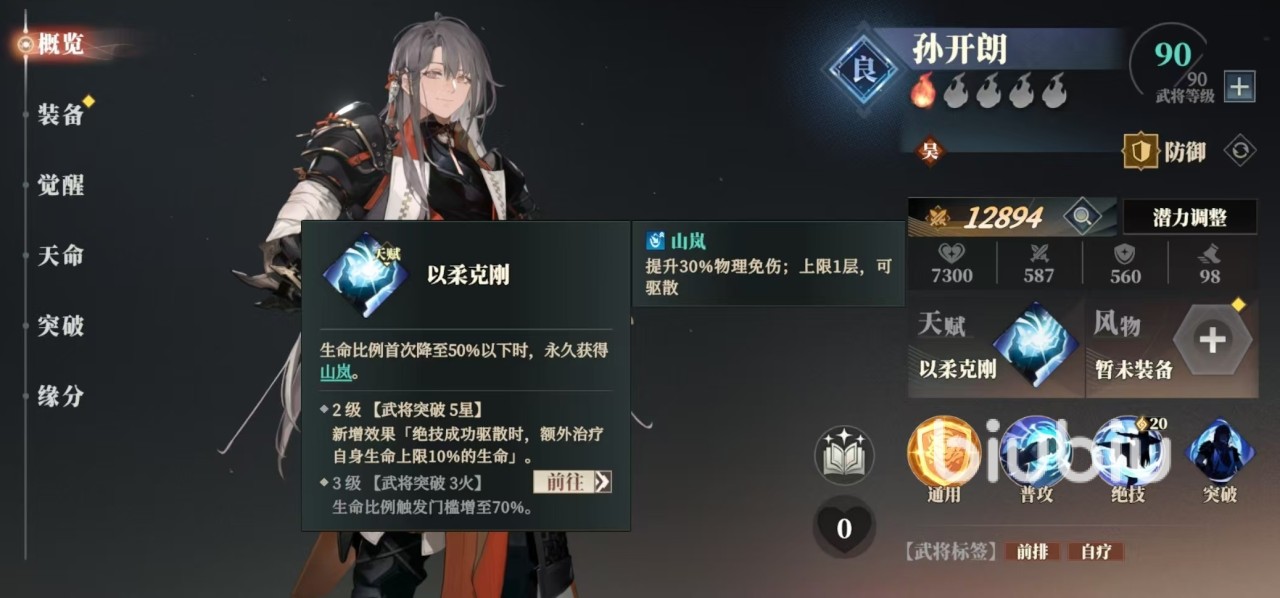Open the 突破 sidebar tab
1280x598 pixels.
click(x=61, y=326)
